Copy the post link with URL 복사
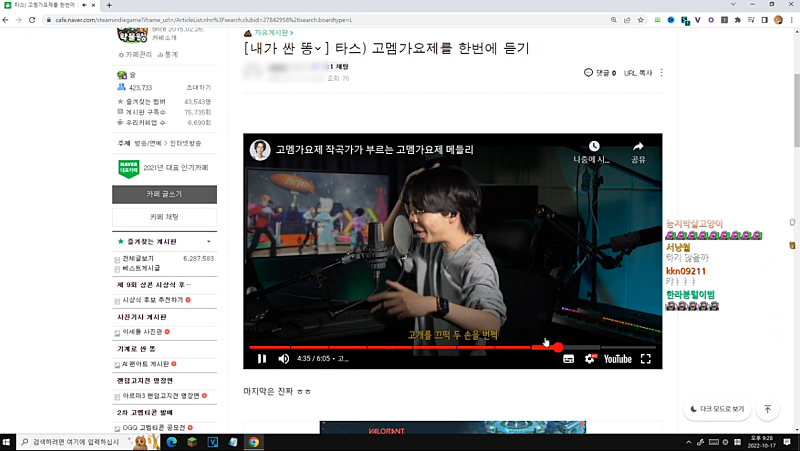This screenshot has width=800, height=451. [x=638, y=73]
